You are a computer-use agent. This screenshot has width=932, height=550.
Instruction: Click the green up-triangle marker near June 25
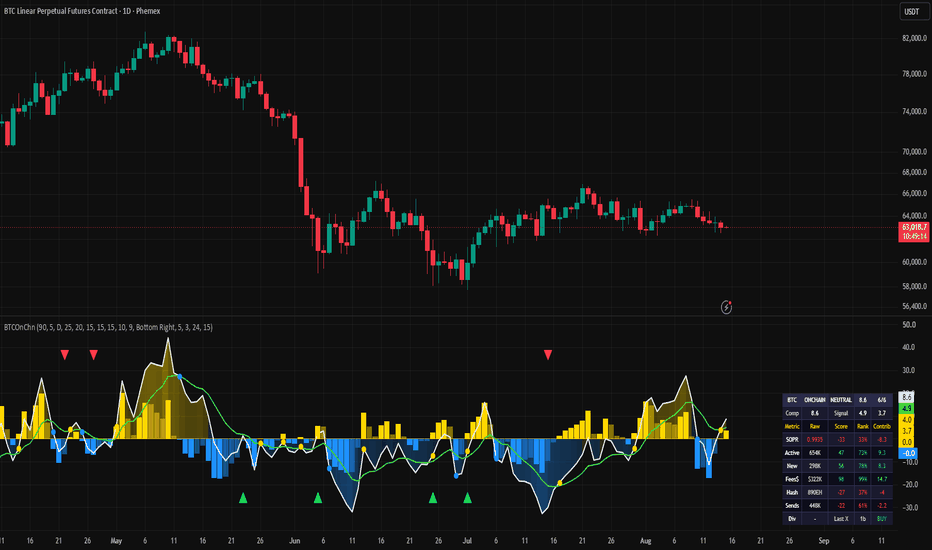tap(433, 498)
